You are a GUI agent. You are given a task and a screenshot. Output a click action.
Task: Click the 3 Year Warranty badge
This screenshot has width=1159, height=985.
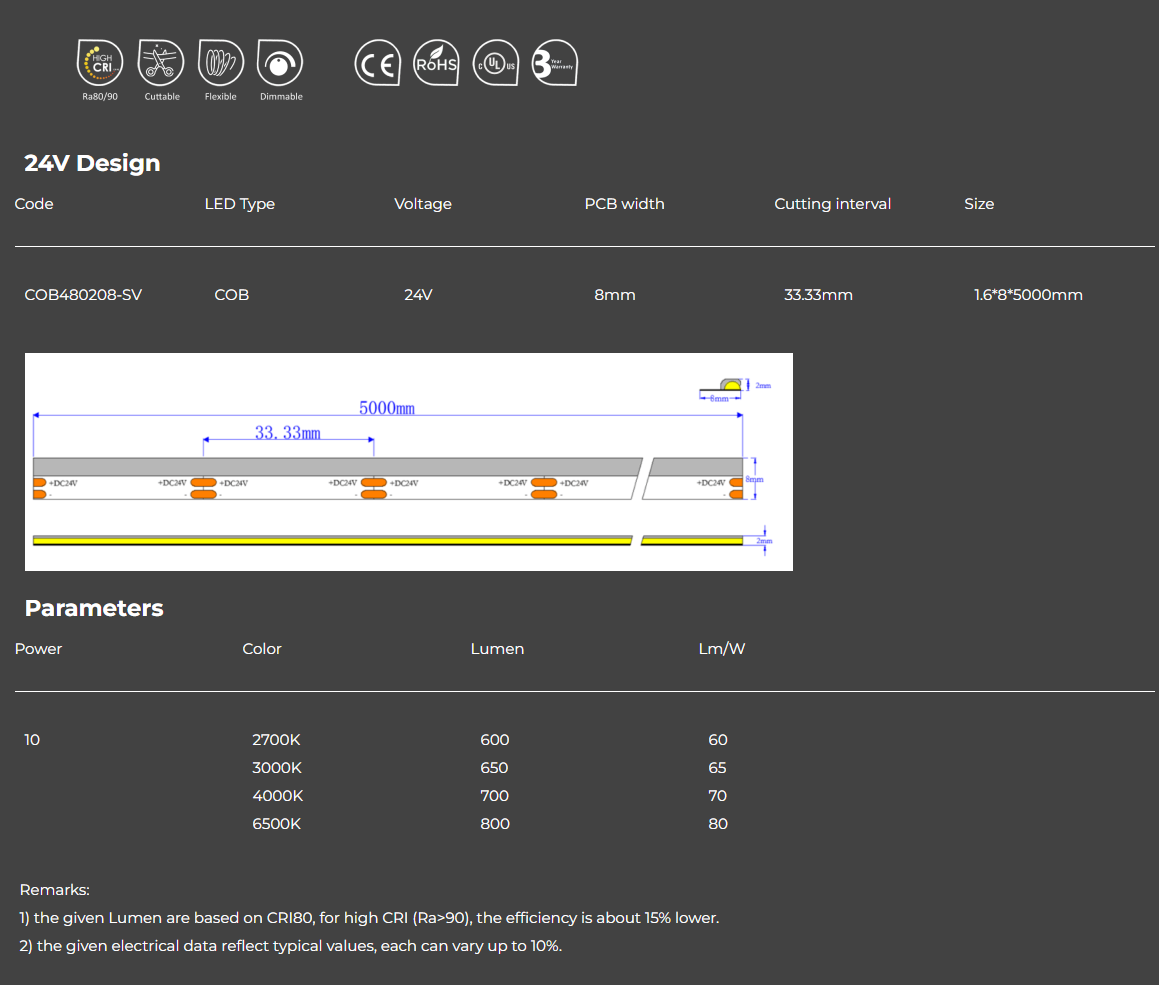point(554,64)
